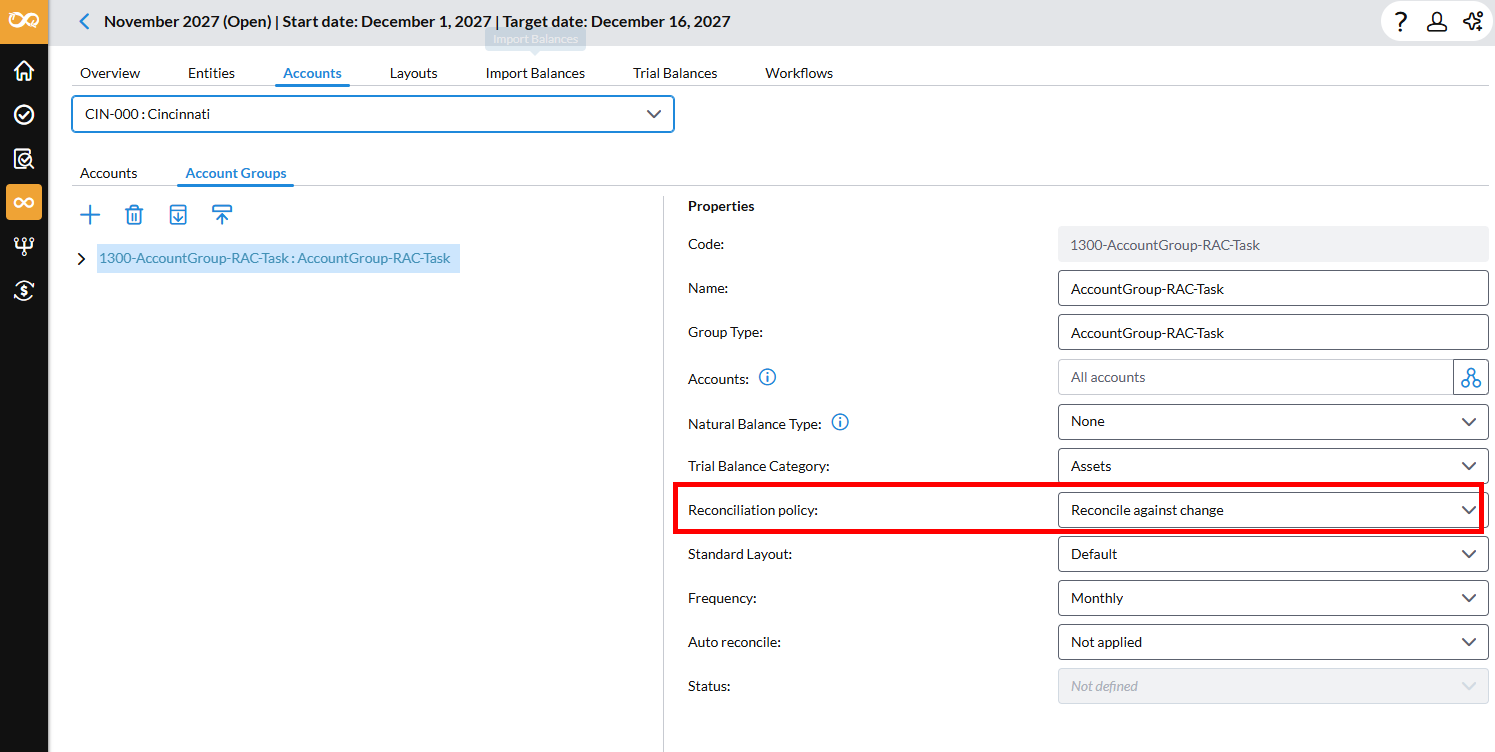Screen dimensions: 1495x752
Task: Select the Accounts sub-tab beside Account Groups
Action: click(x=109, y=173)
